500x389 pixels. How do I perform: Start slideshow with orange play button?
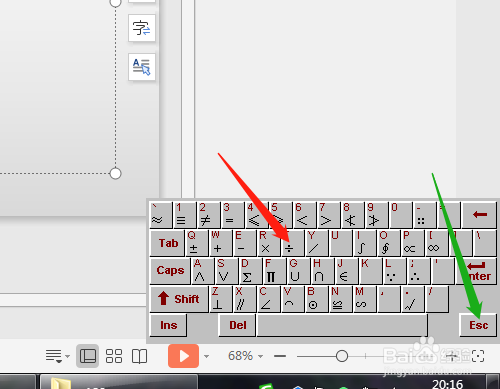[183, 356]
